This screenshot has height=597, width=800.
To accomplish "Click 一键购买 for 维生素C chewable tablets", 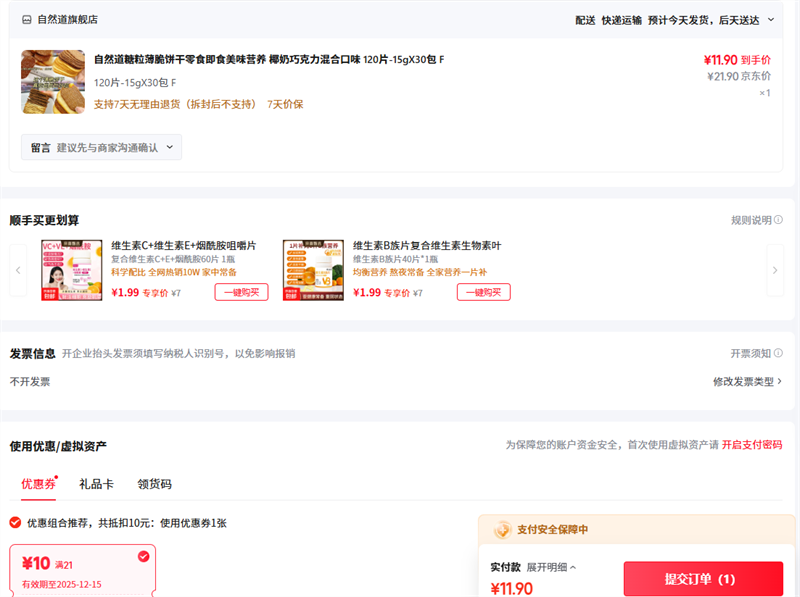I will 241,292.
